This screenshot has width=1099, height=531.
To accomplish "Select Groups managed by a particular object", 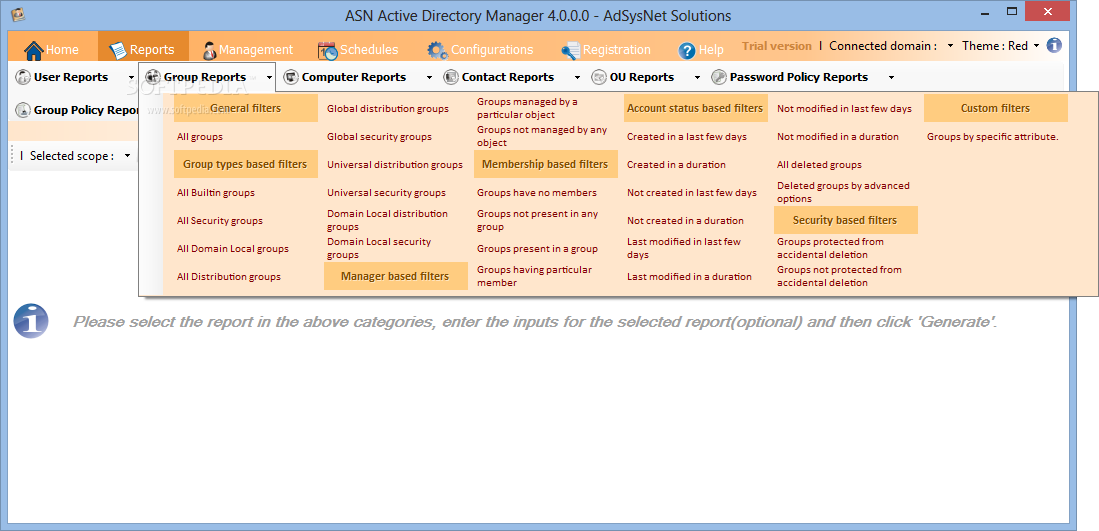I will [x=527, y=108].
